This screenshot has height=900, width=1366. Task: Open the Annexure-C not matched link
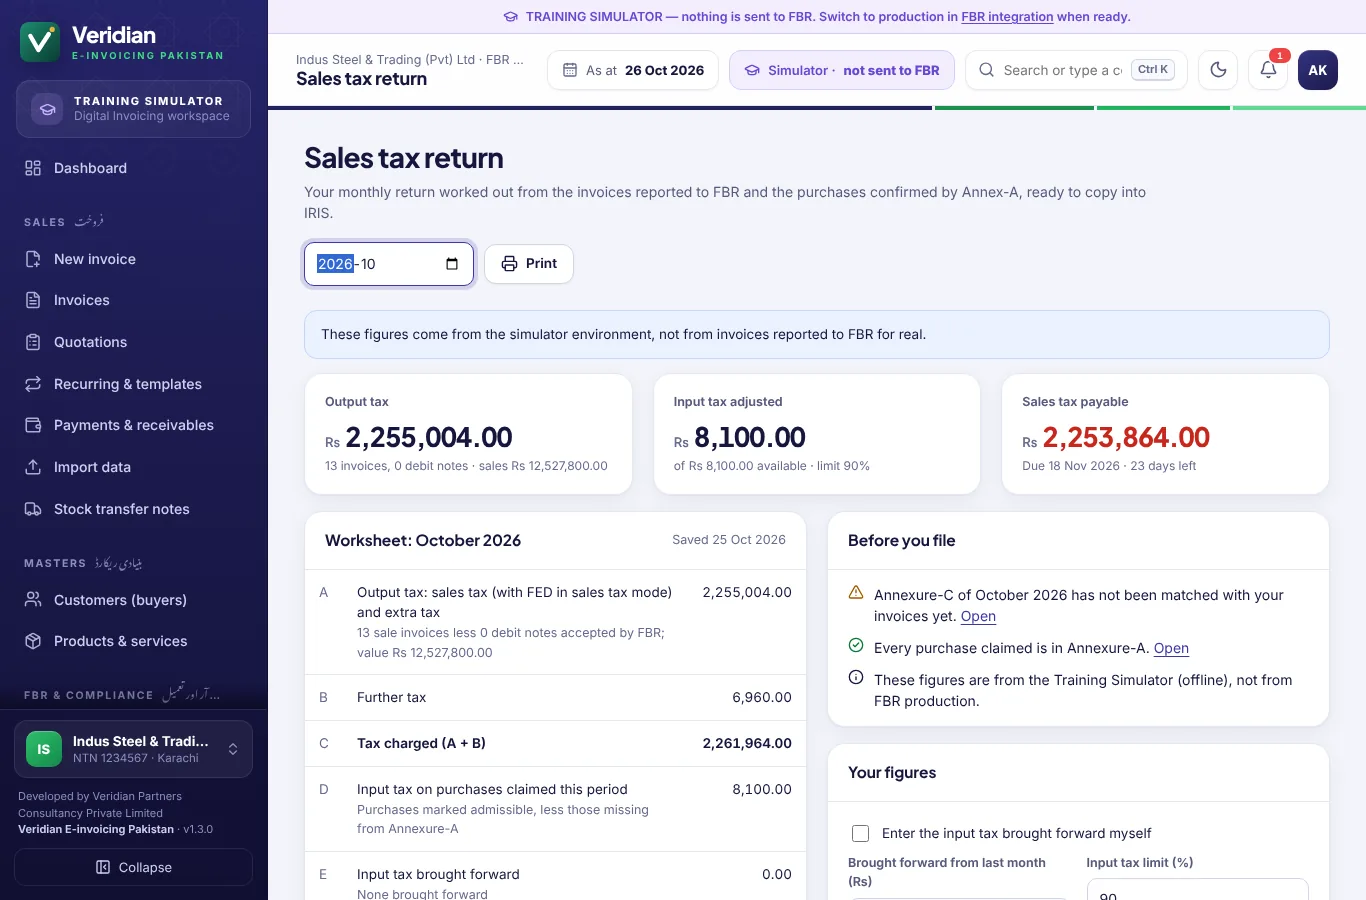tap(978, 616)
